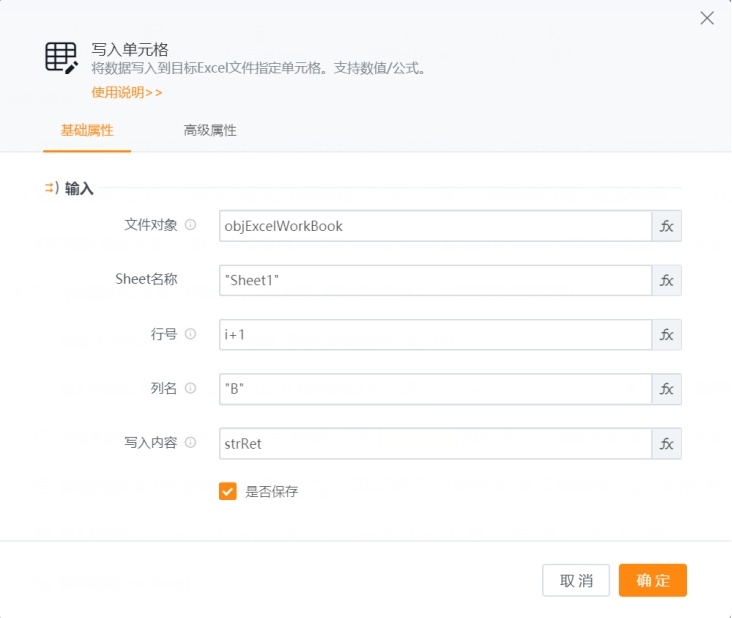Click fx button beside 文件对象 field

click(667, 226)
